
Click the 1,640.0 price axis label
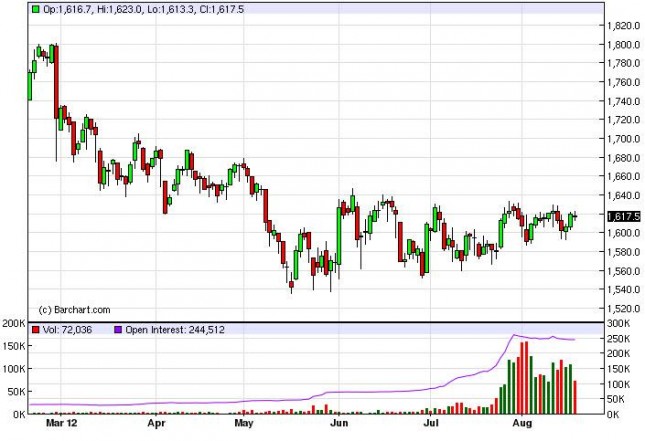point(624,195)
